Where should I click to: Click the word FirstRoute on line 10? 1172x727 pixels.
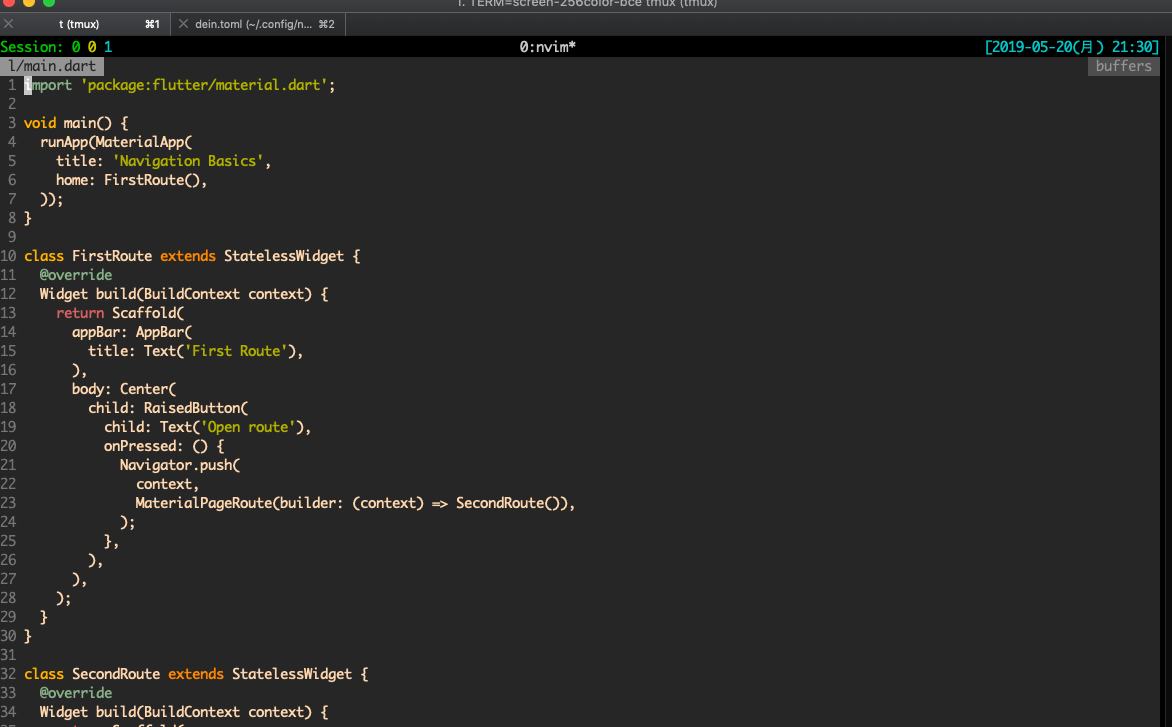coord(112,255)
